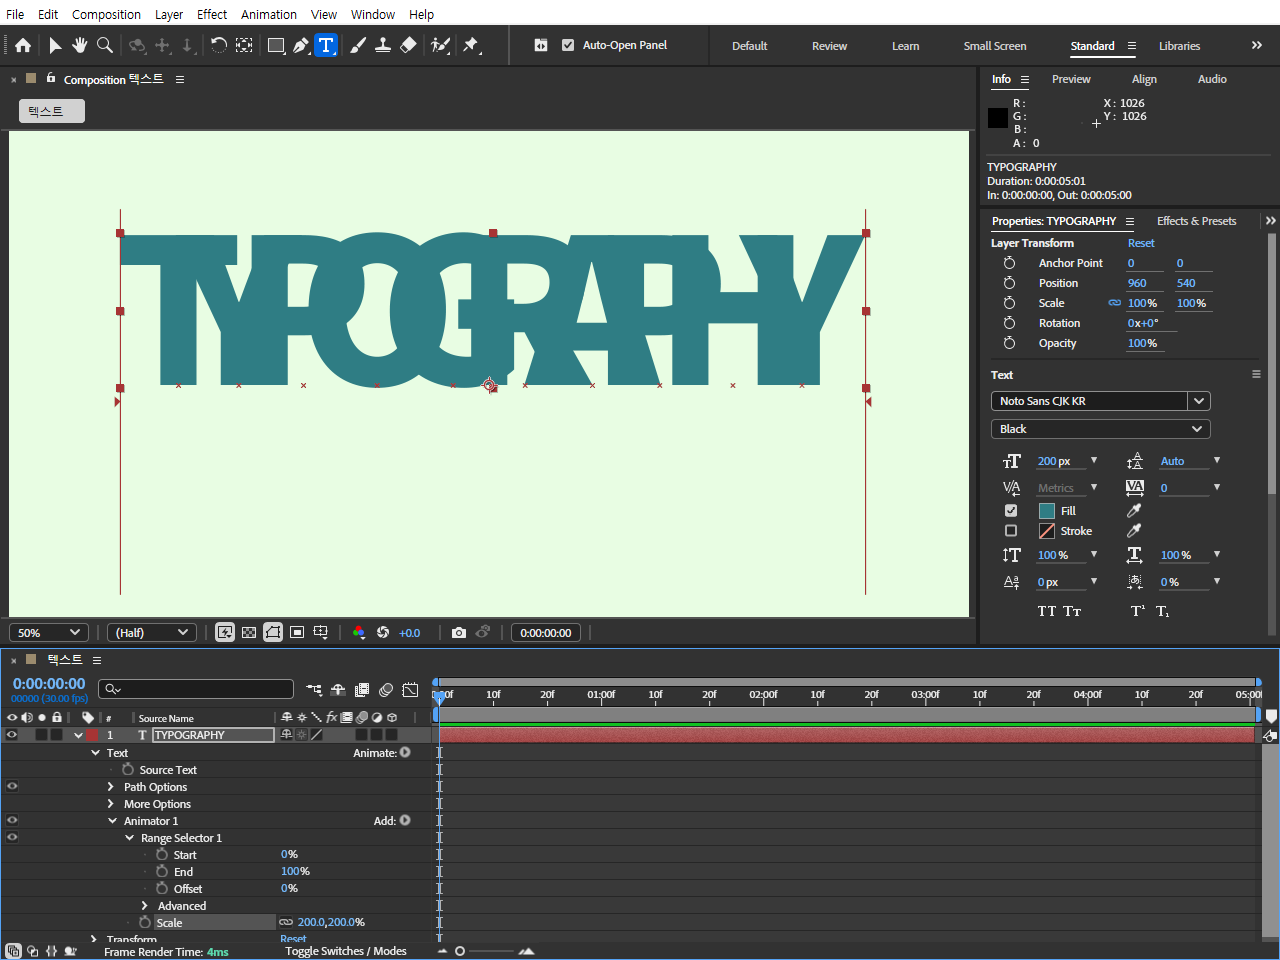Select the Hand tool

(79, 45)
